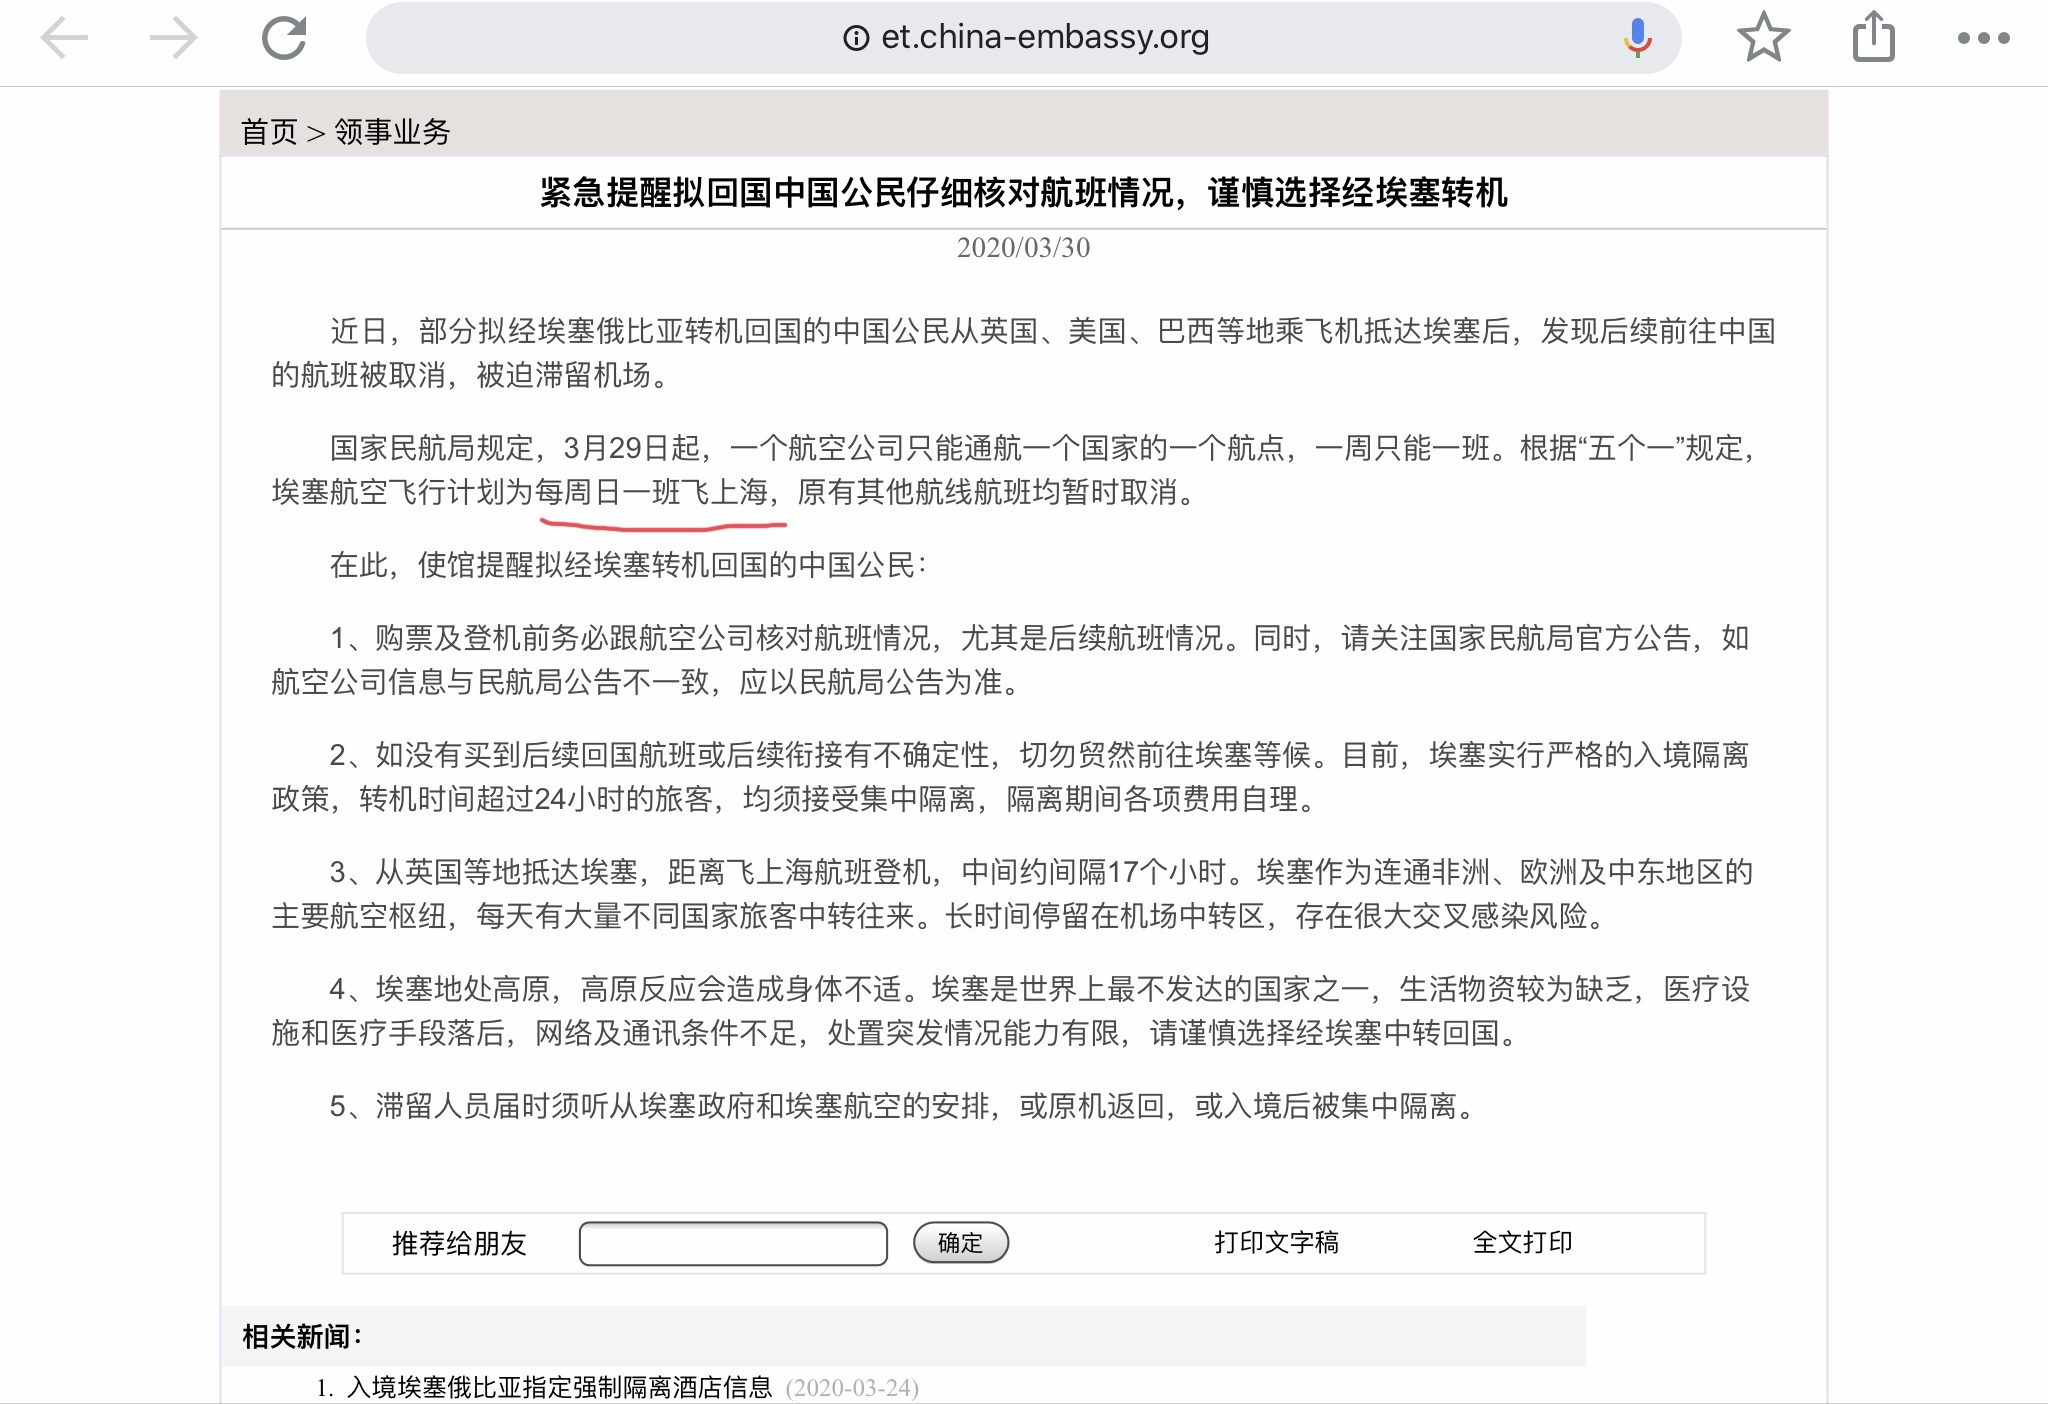
Task: Go to 首页 breadcrumb link
Action: tap(269, 132)
